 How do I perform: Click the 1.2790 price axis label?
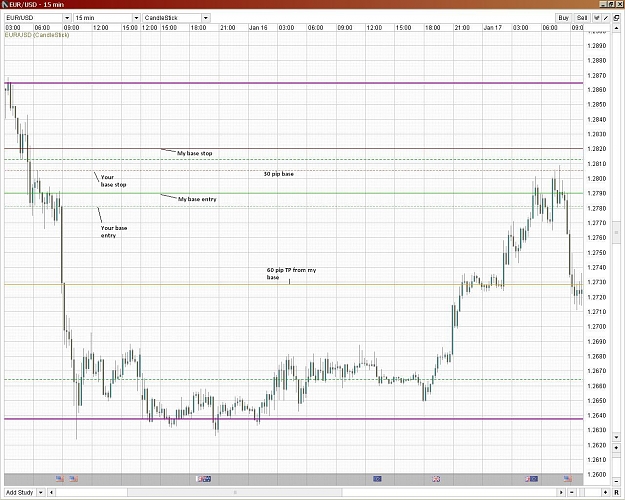point(597,193)
